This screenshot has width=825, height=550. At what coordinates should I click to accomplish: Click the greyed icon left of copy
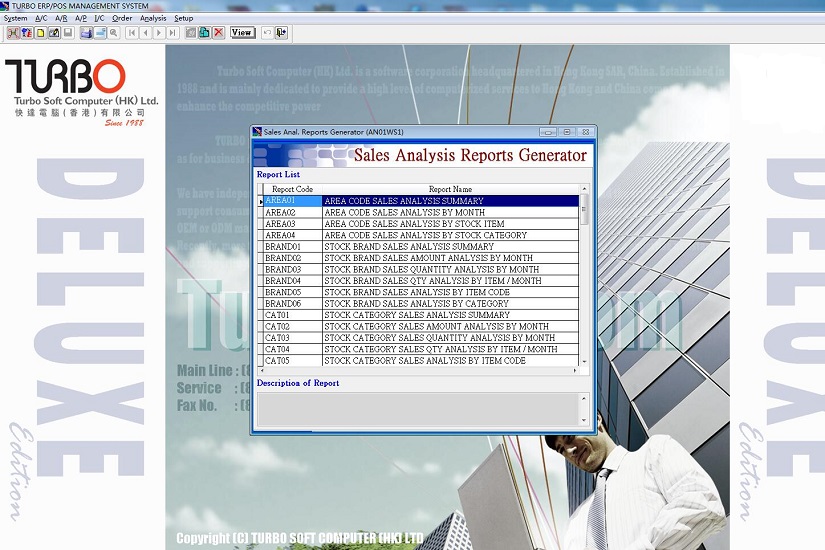click(x=191, y=33)
